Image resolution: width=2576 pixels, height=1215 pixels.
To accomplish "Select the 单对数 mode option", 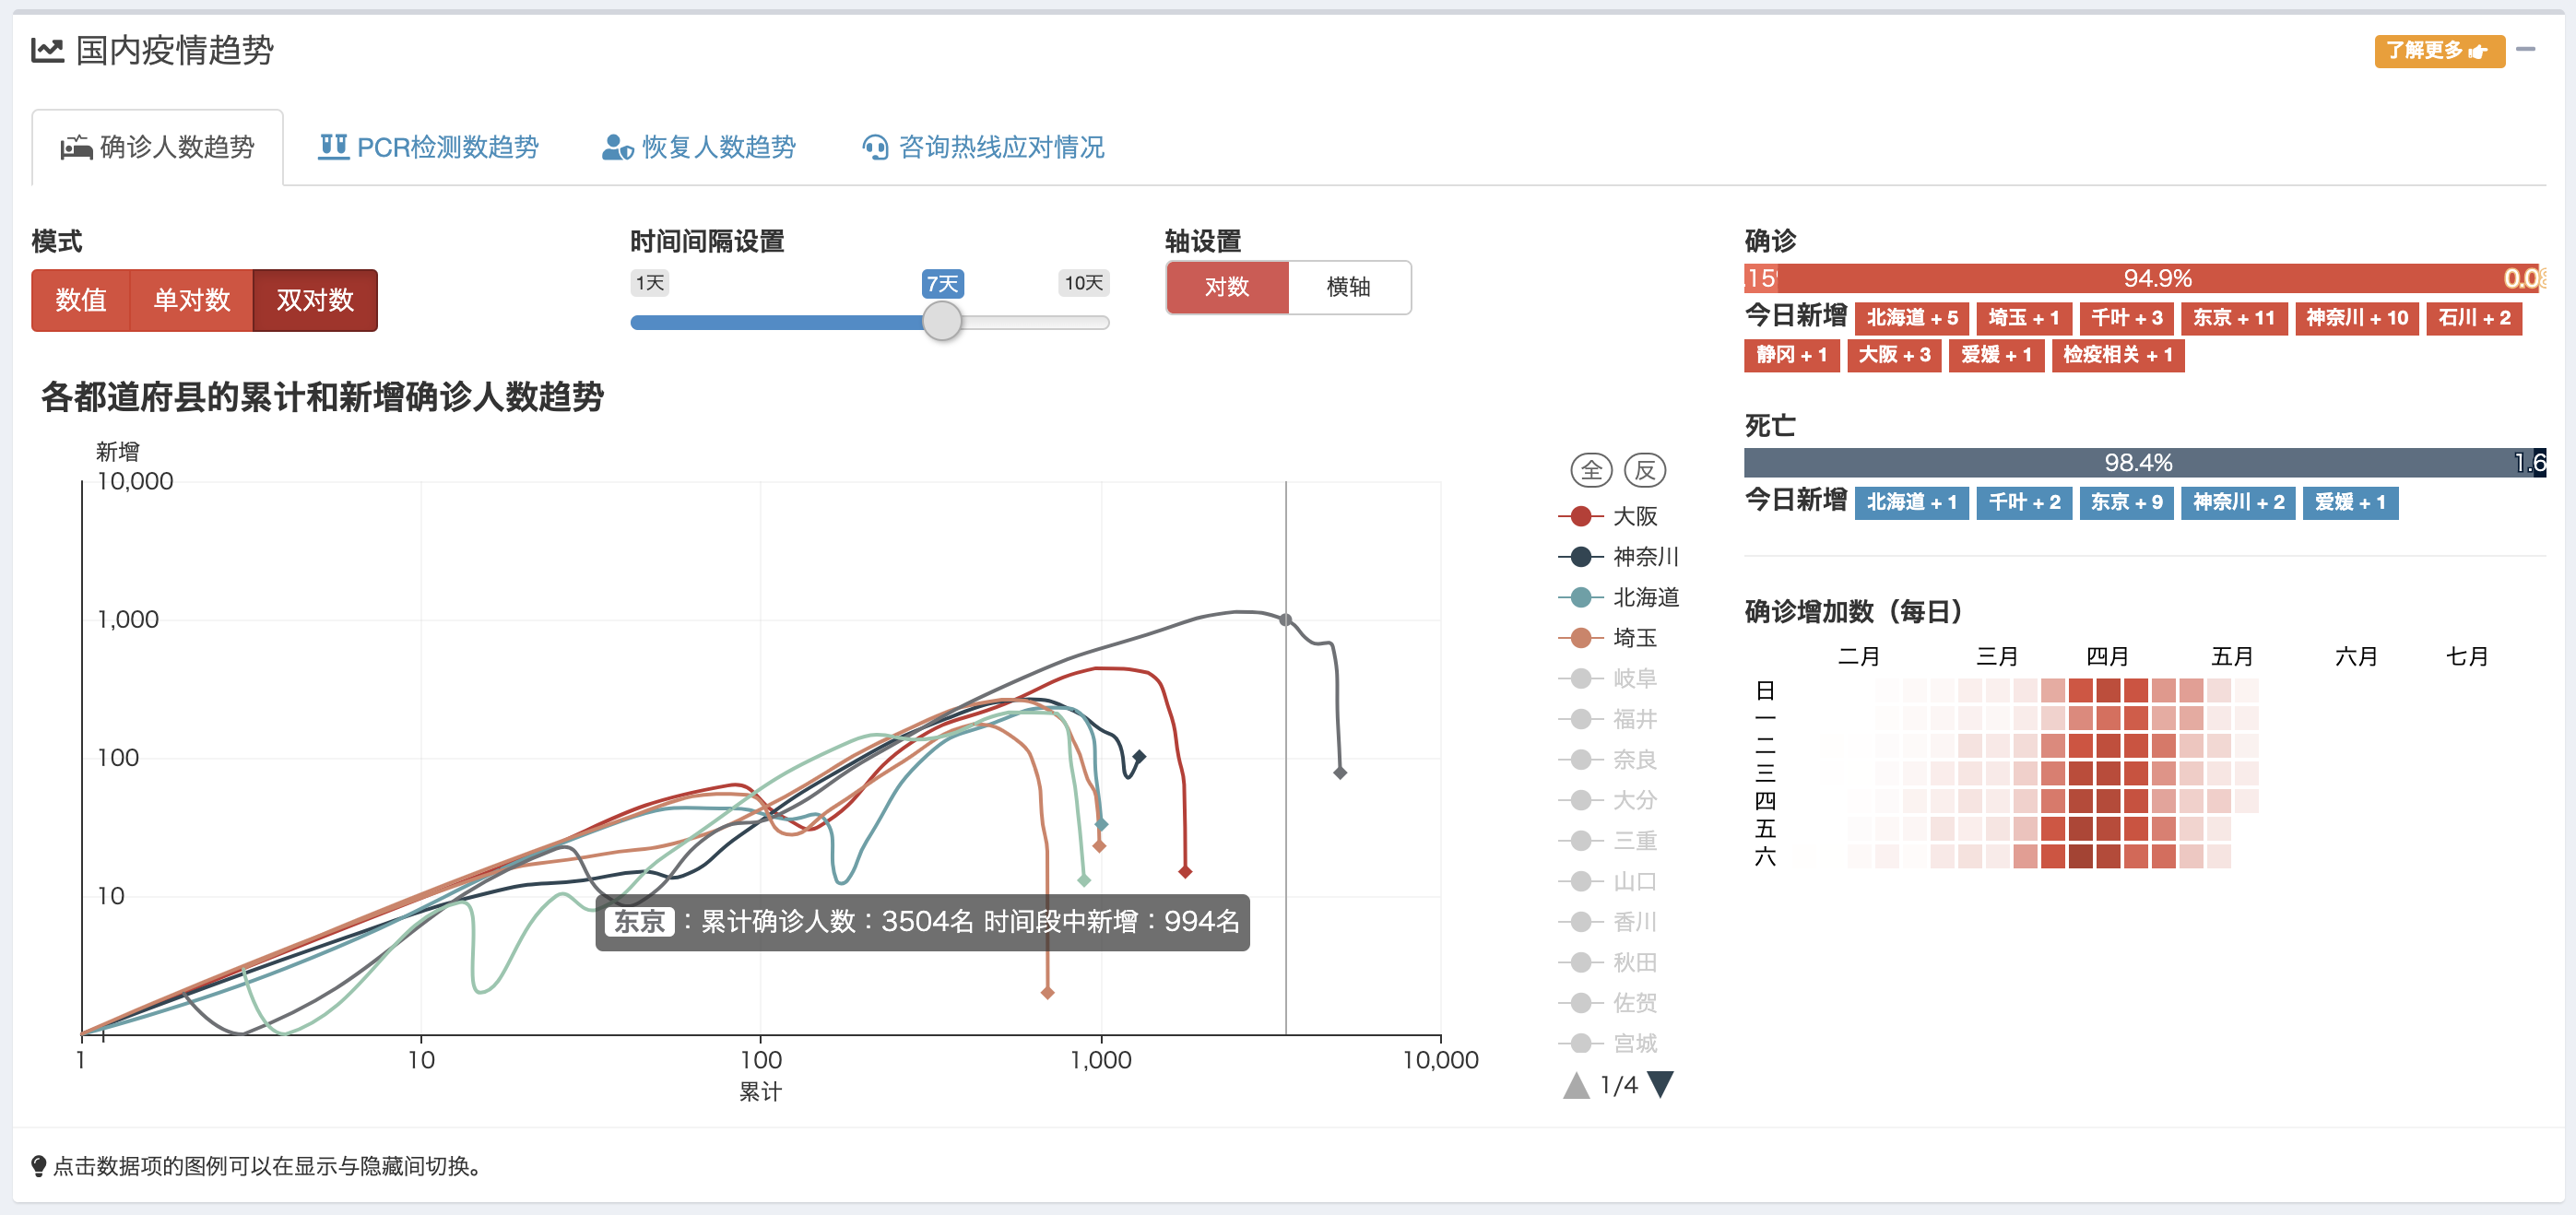I will coord(192,300).
